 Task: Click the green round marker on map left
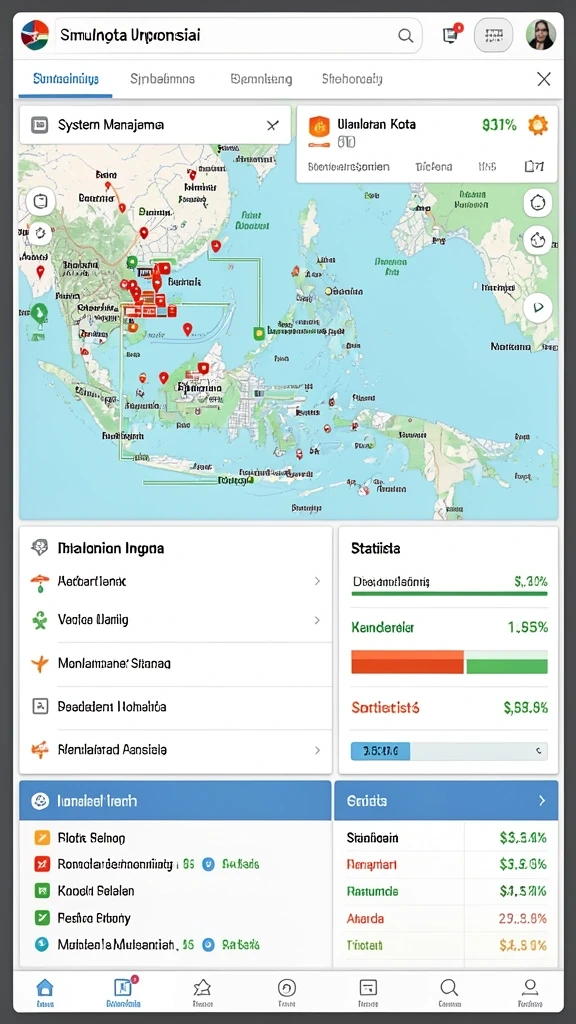point(39,313)
